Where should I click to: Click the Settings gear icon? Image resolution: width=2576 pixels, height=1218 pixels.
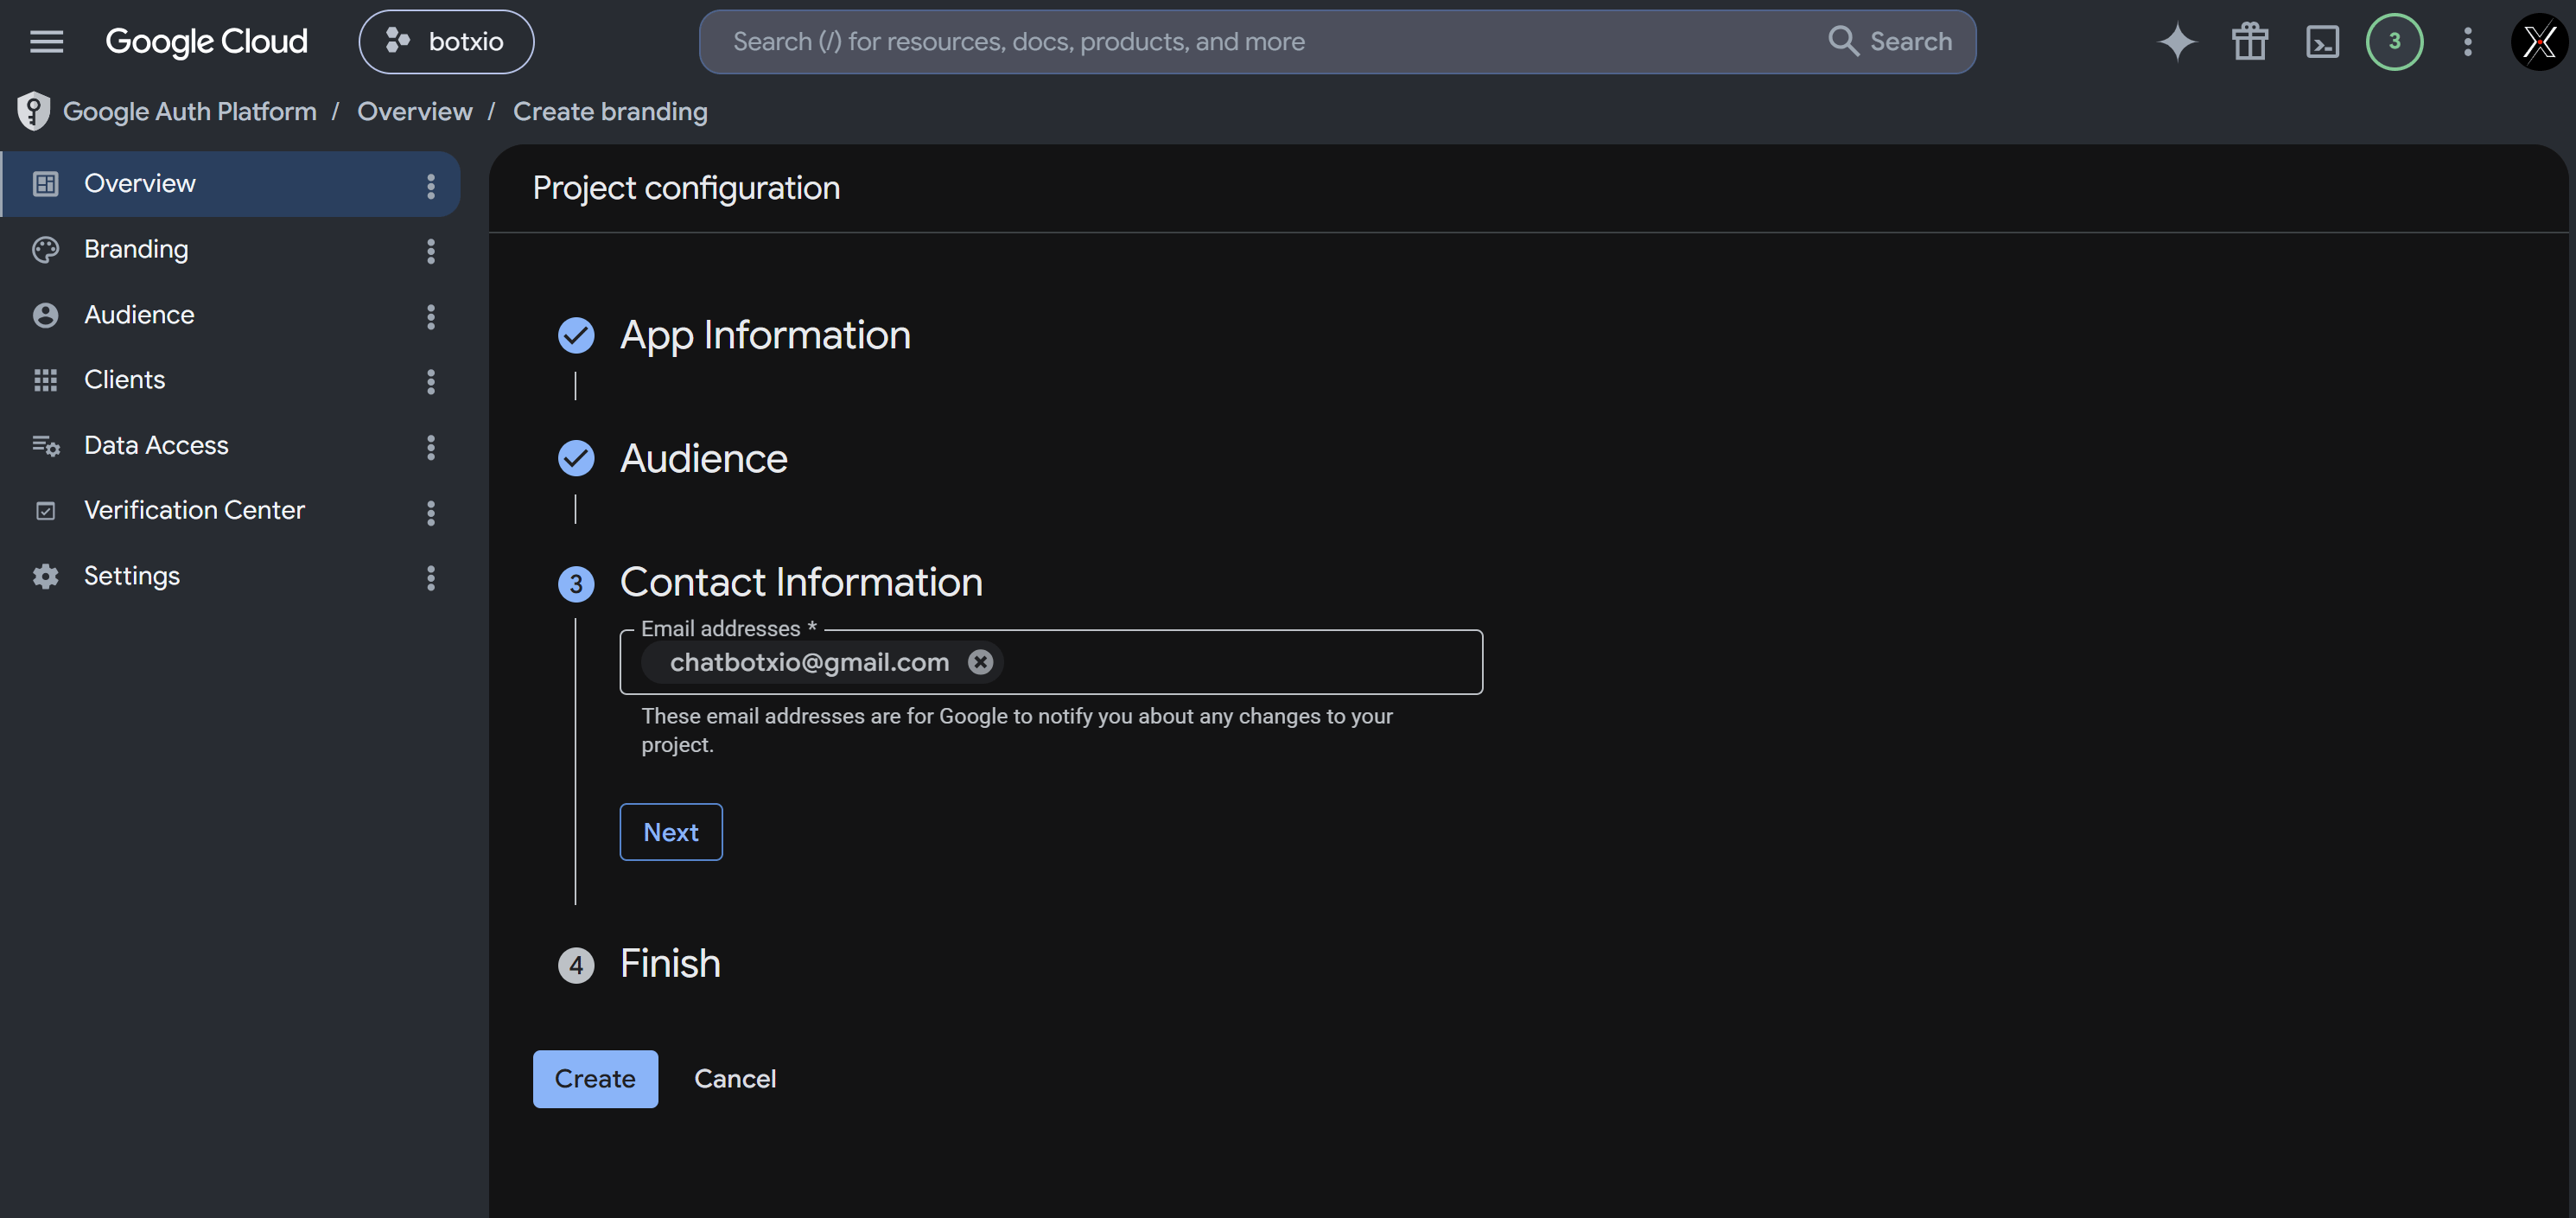(x=45, y=576)
